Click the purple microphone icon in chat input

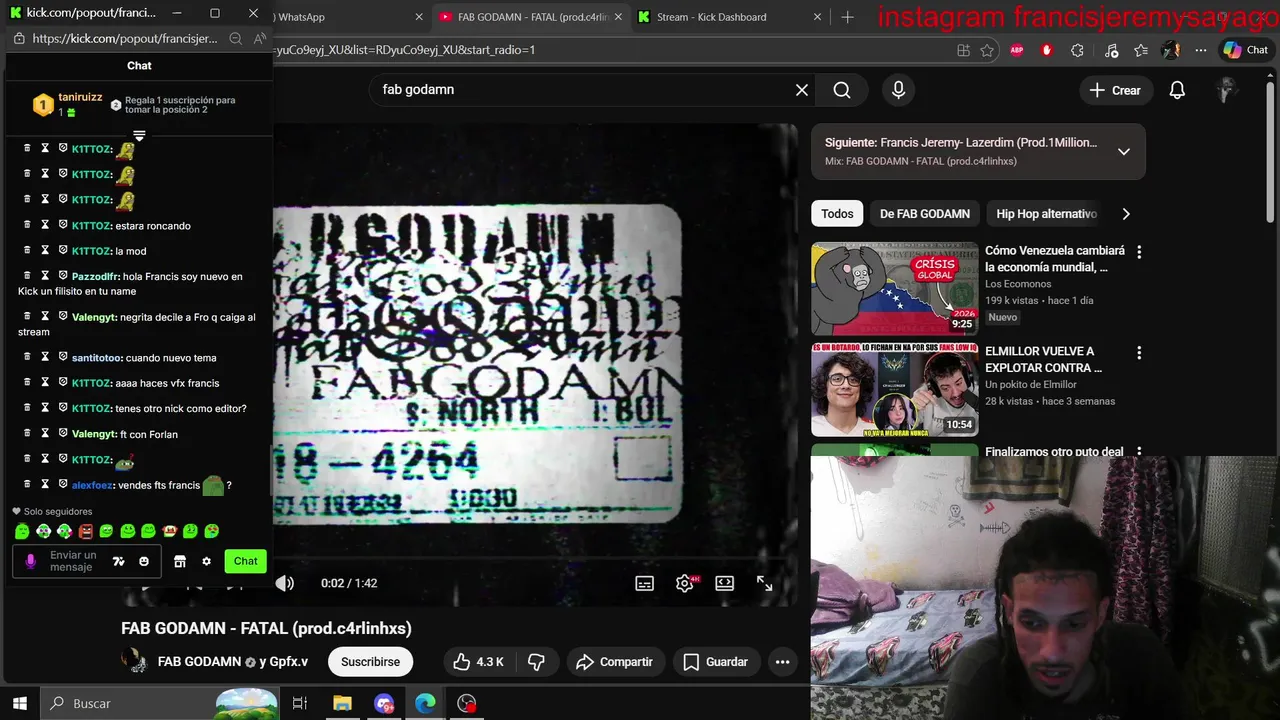pyautogui.click(x=30, y=561)
